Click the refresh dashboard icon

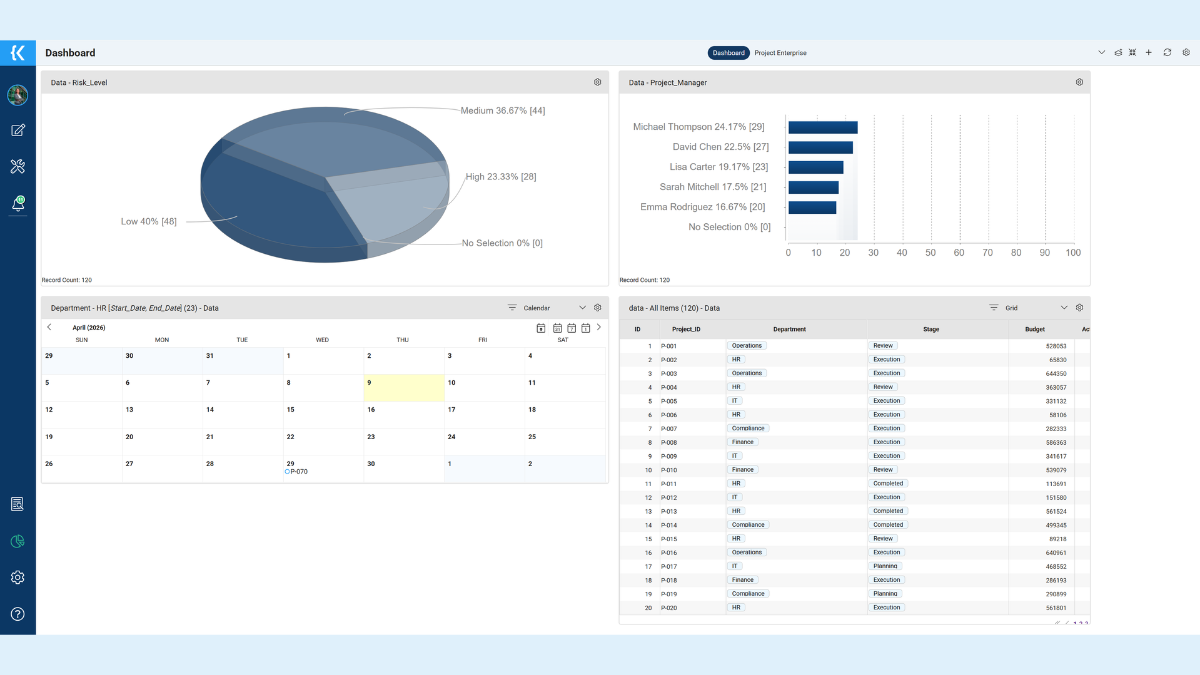coord(1167,53)
